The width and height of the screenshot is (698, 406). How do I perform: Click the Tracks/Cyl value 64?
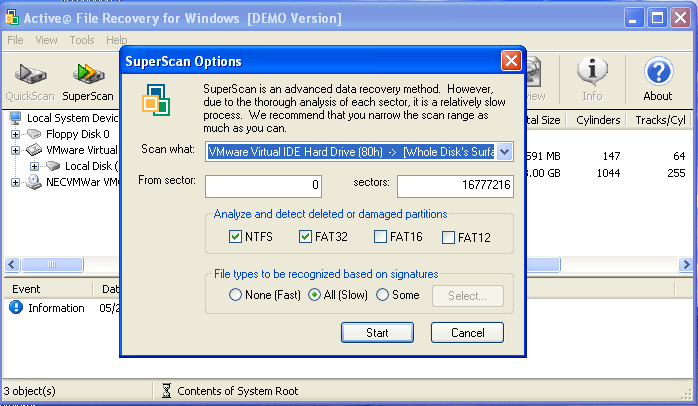[679, 156]
